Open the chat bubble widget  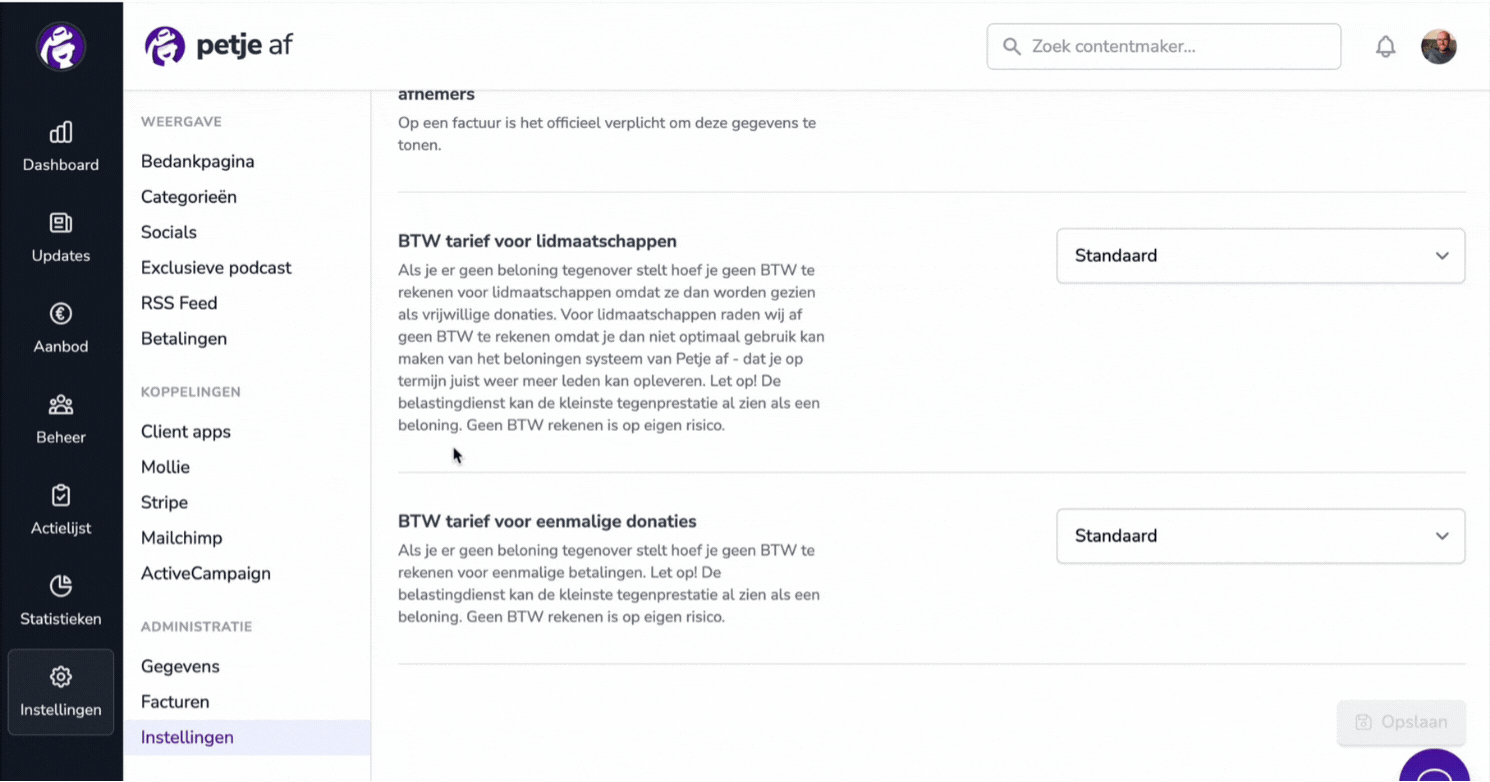1435,768
